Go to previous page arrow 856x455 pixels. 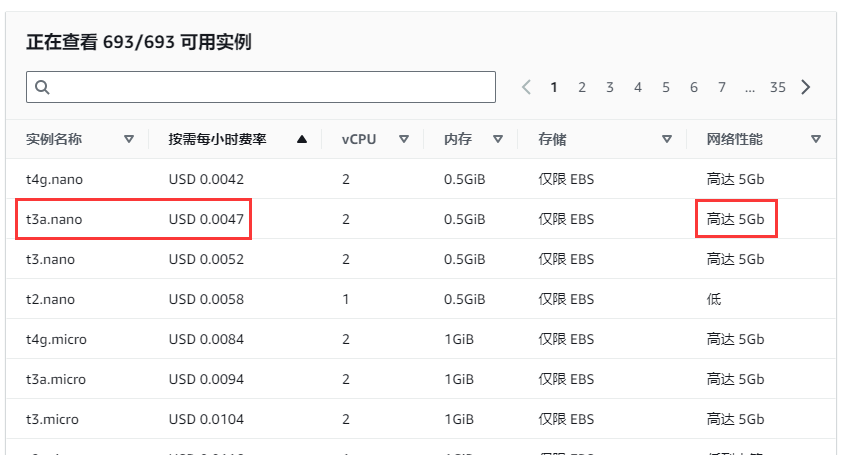tap(527, 87)
